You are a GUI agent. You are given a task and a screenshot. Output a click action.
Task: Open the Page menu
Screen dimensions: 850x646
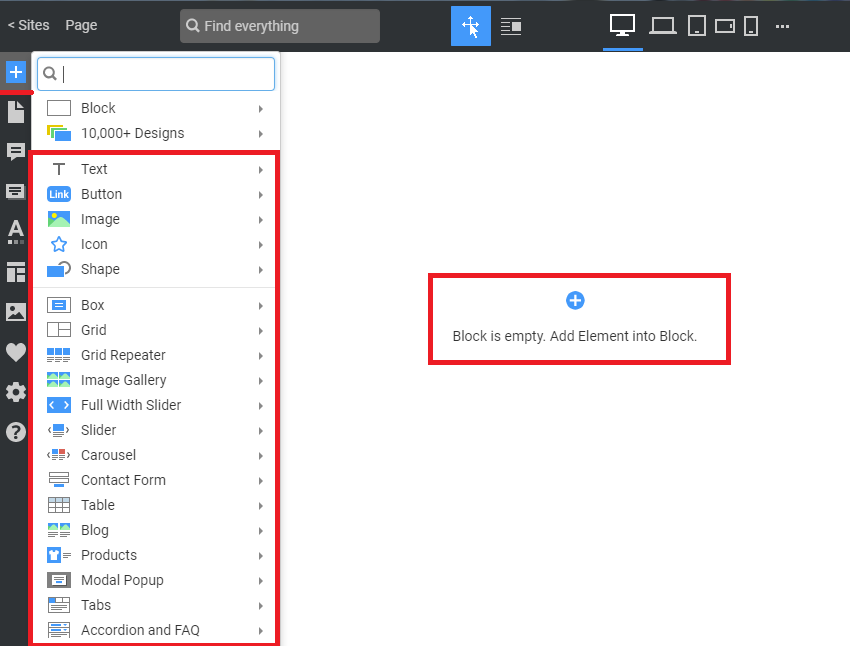coord(81,25)
